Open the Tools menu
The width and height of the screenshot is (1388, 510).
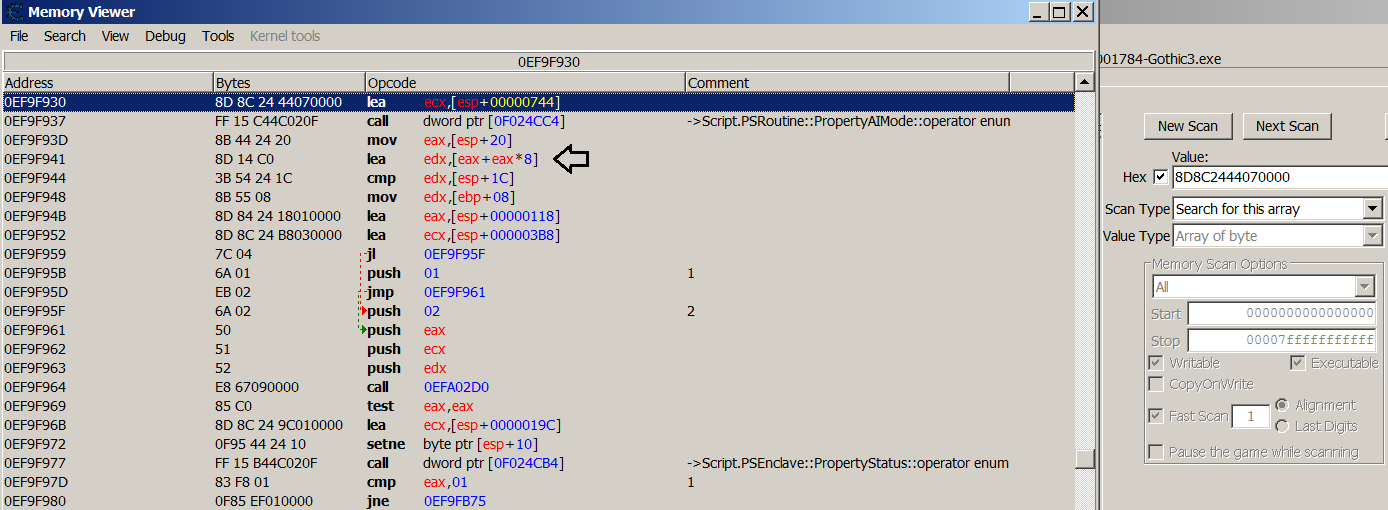coord(218,36)
